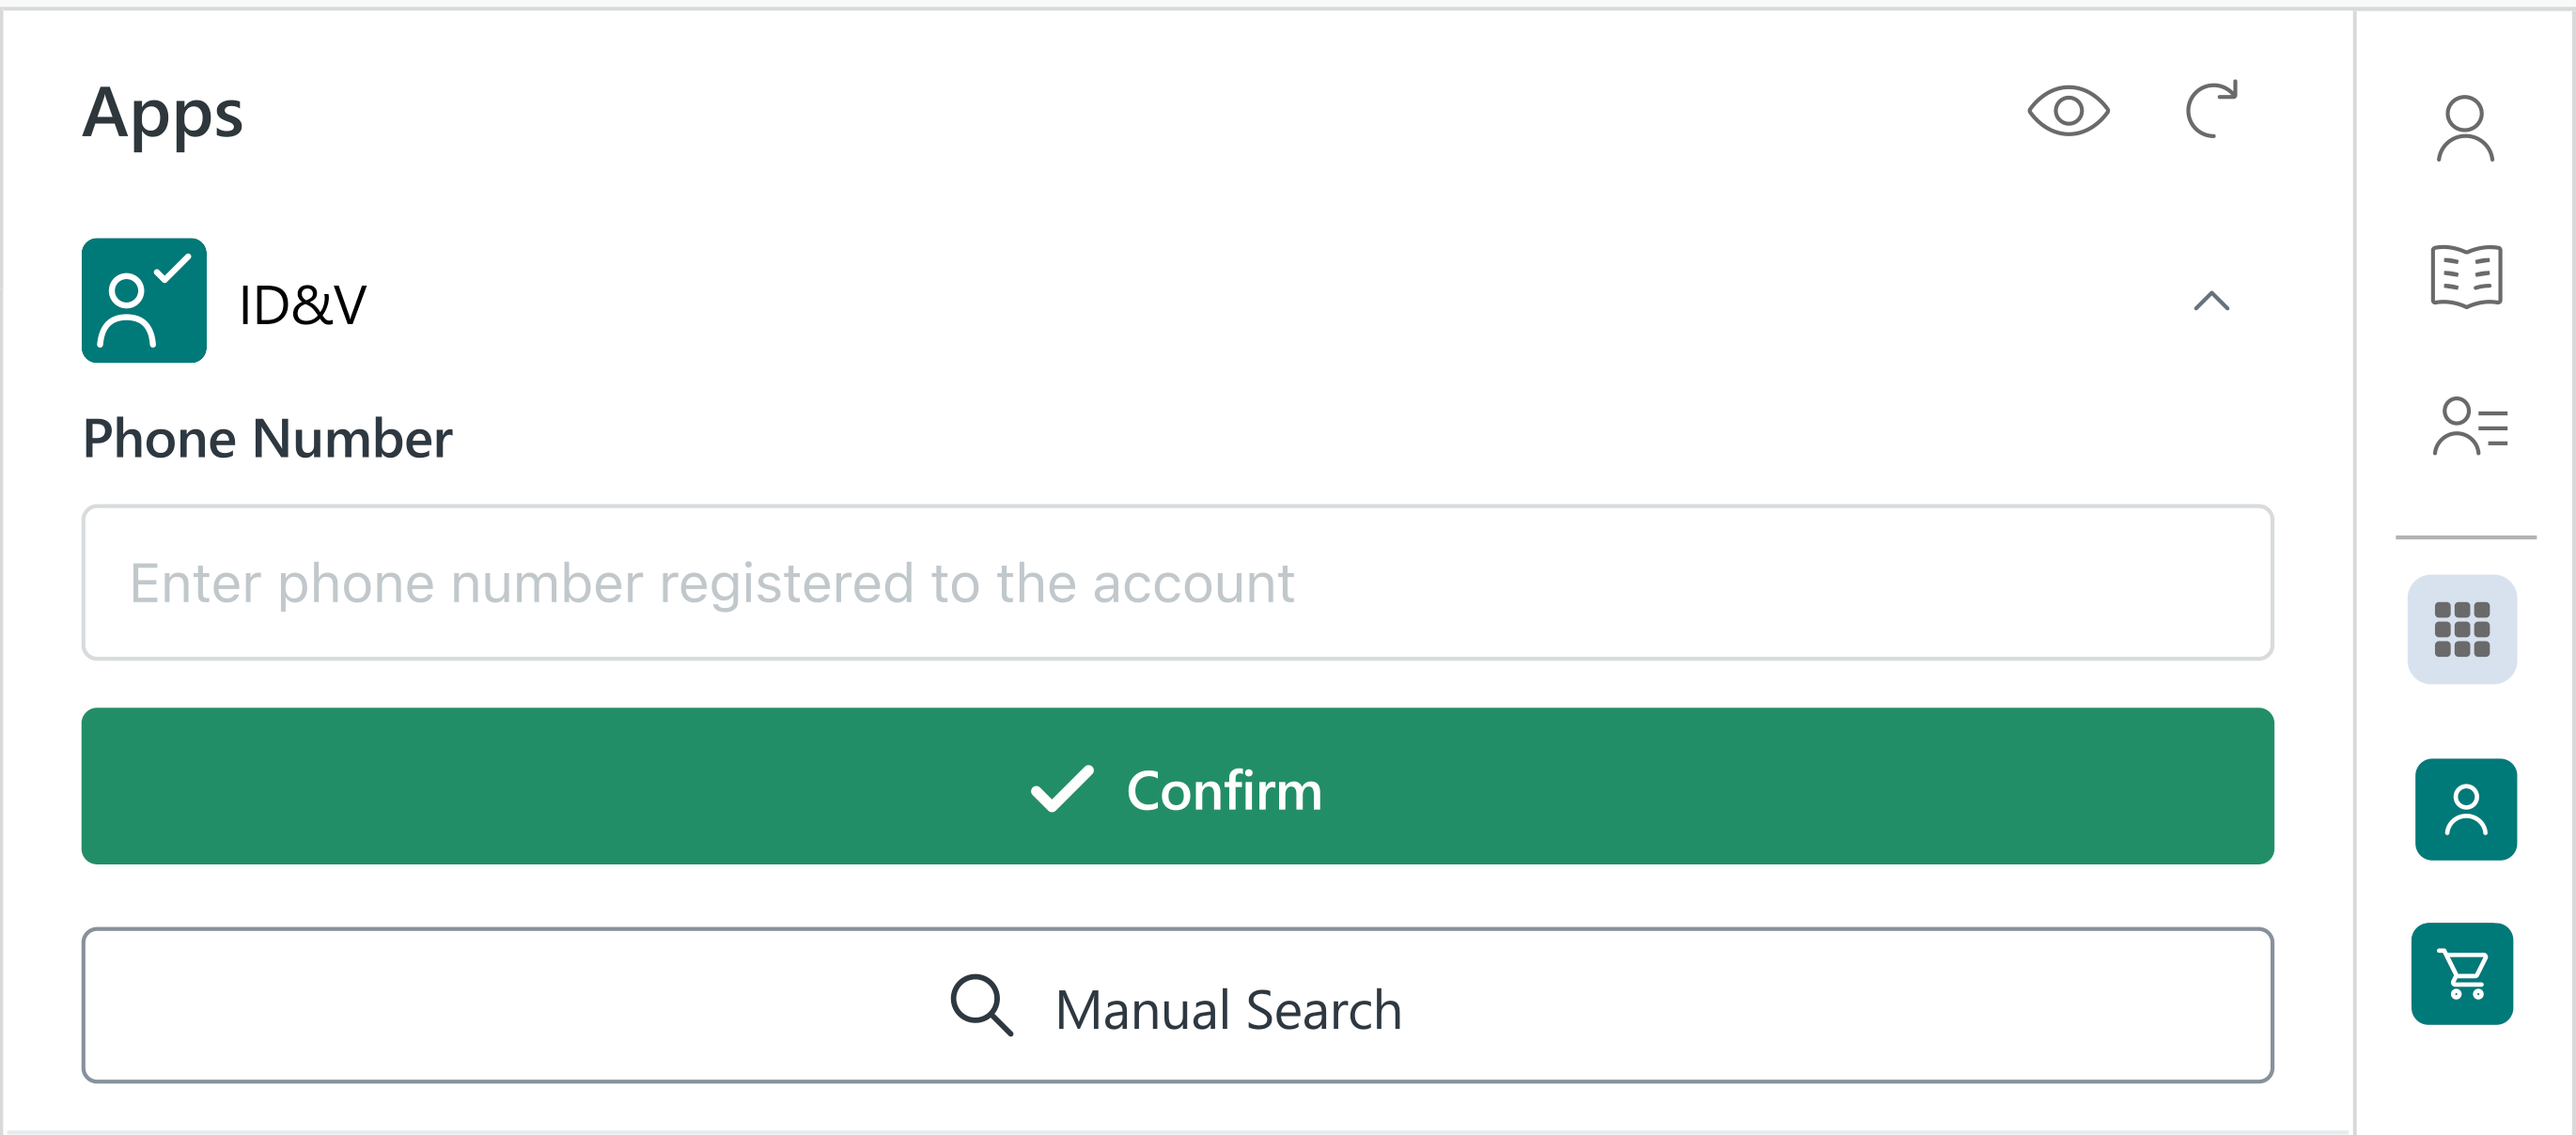Click the sidebar horizontal divider line
Viewport: 2576px width, 1135px height.
coord(2465,537)
